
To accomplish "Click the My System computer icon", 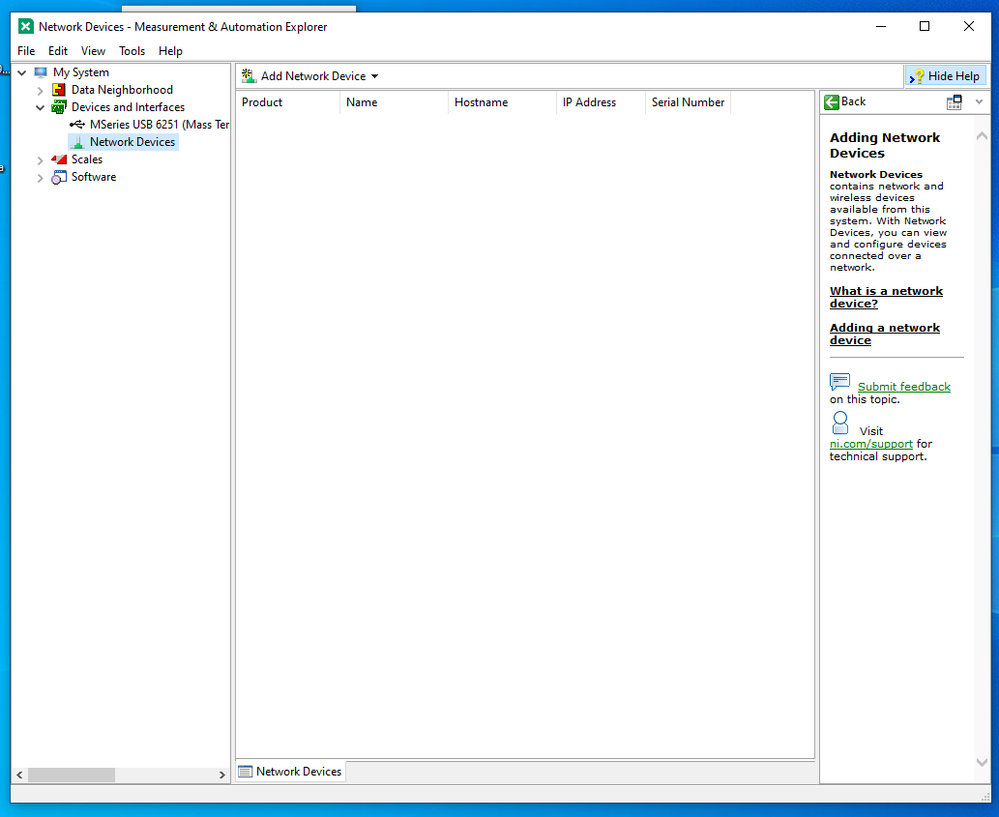I will click(x=41, y=72).
